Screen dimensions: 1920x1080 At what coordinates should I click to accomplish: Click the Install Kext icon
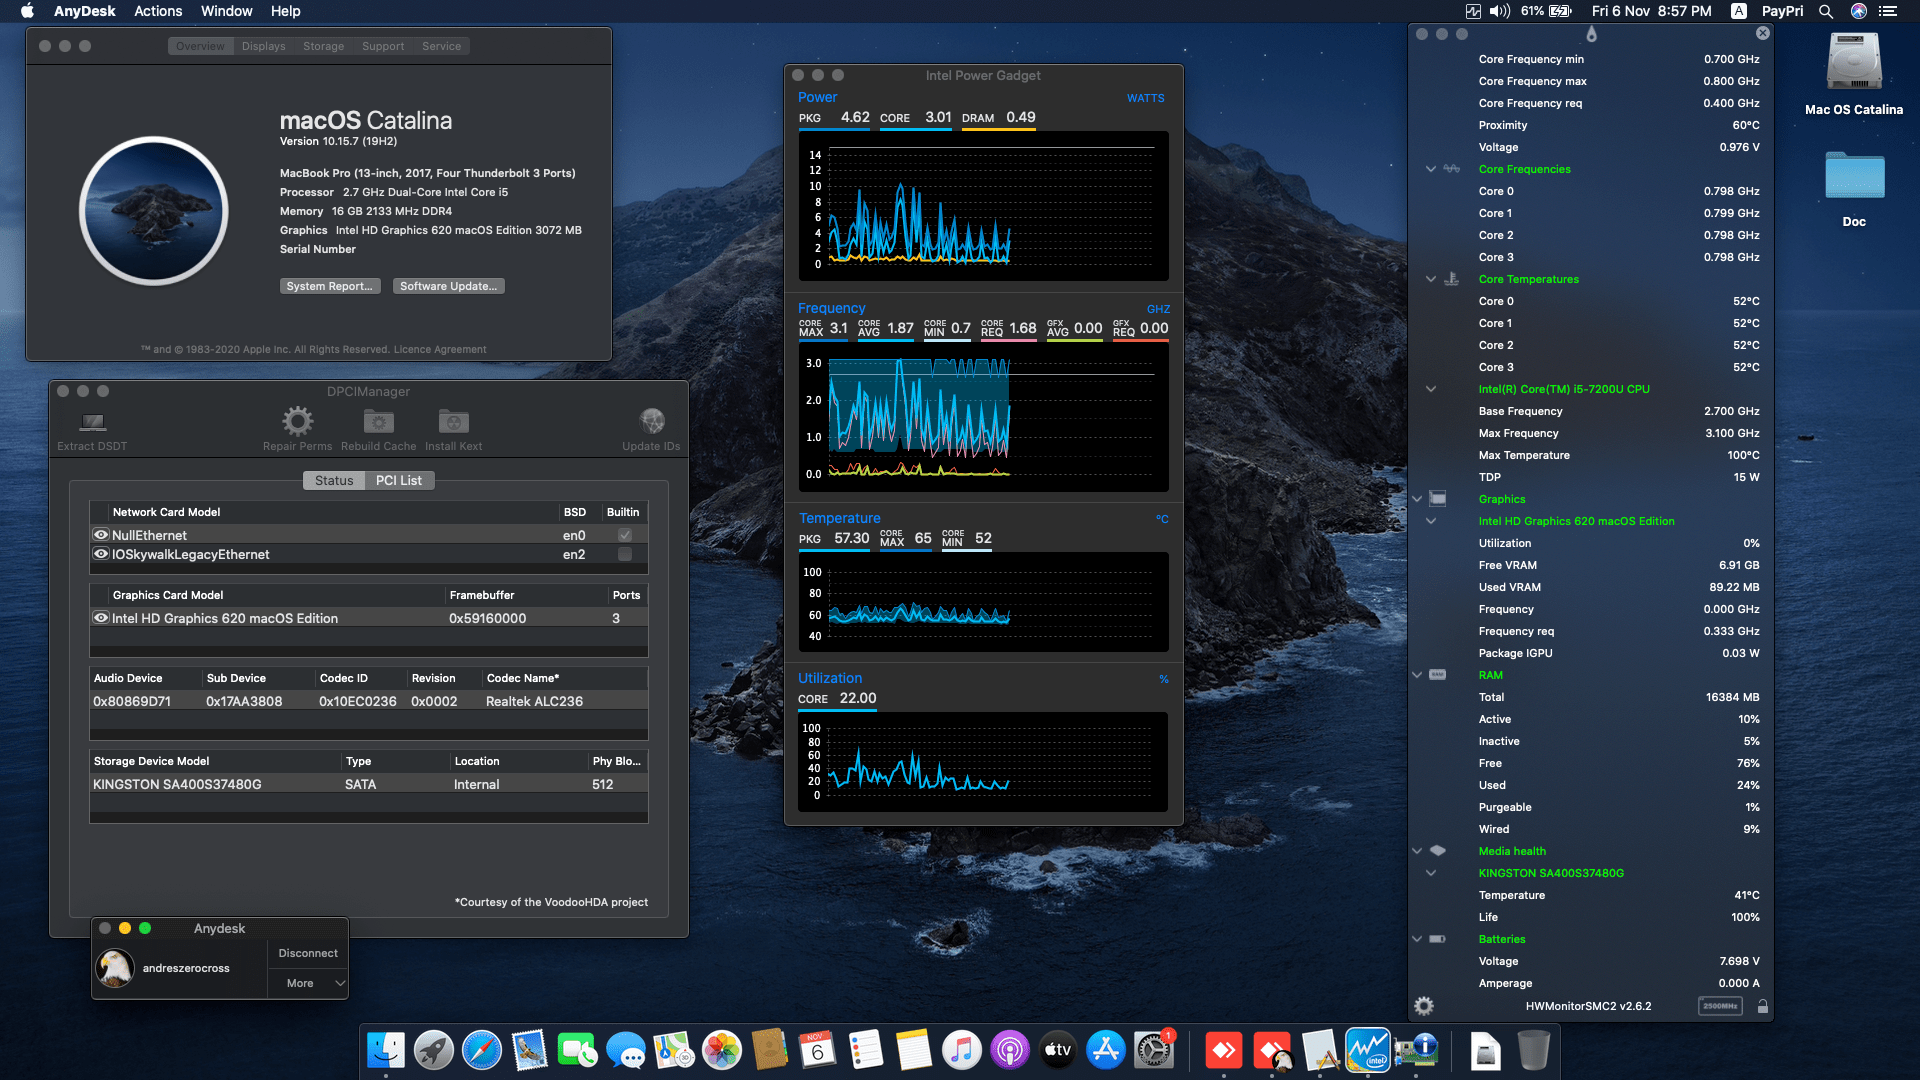[x=453, y=421]
